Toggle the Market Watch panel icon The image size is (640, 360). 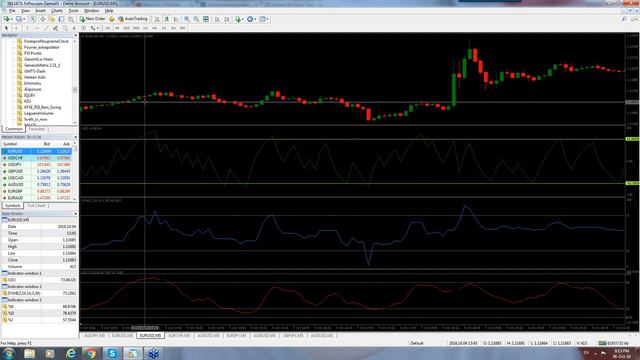(x=33, y=19)
